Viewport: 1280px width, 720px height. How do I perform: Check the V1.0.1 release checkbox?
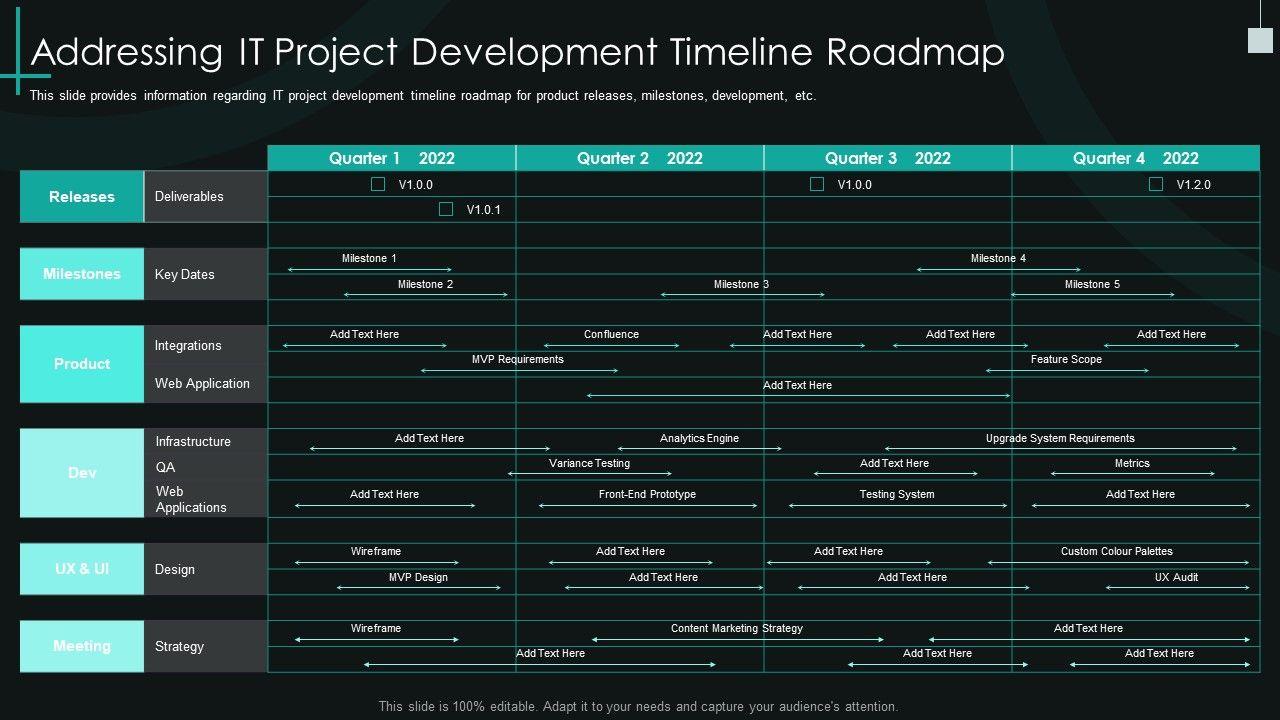446,209
